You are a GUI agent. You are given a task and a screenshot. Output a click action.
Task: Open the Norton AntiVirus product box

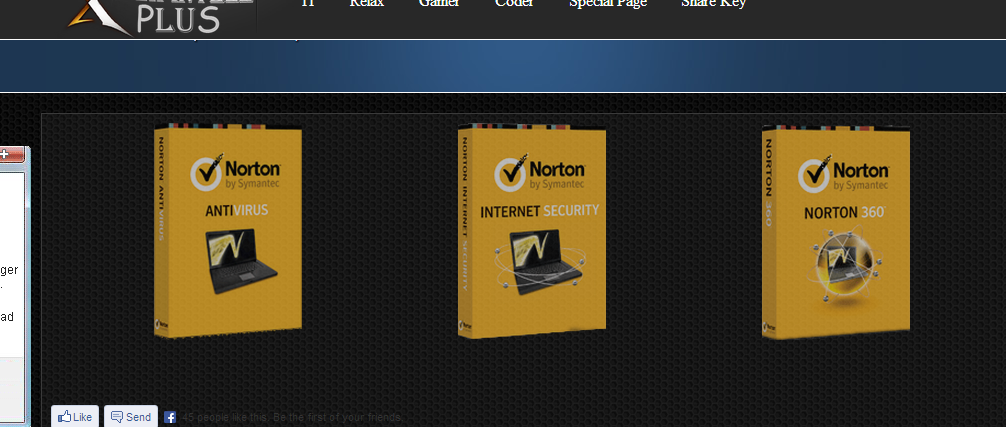point(228,230)
